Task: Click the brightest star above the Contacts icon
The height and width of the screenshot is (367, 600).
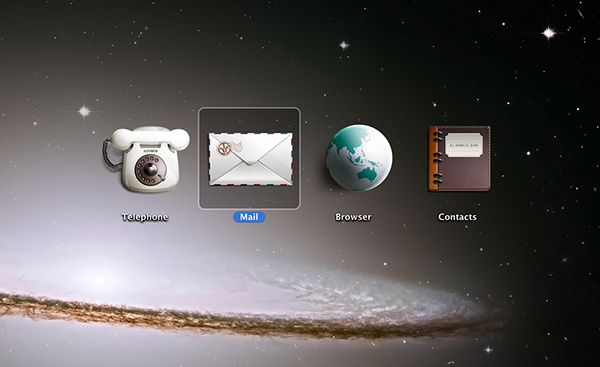Action: pos(549,33)
